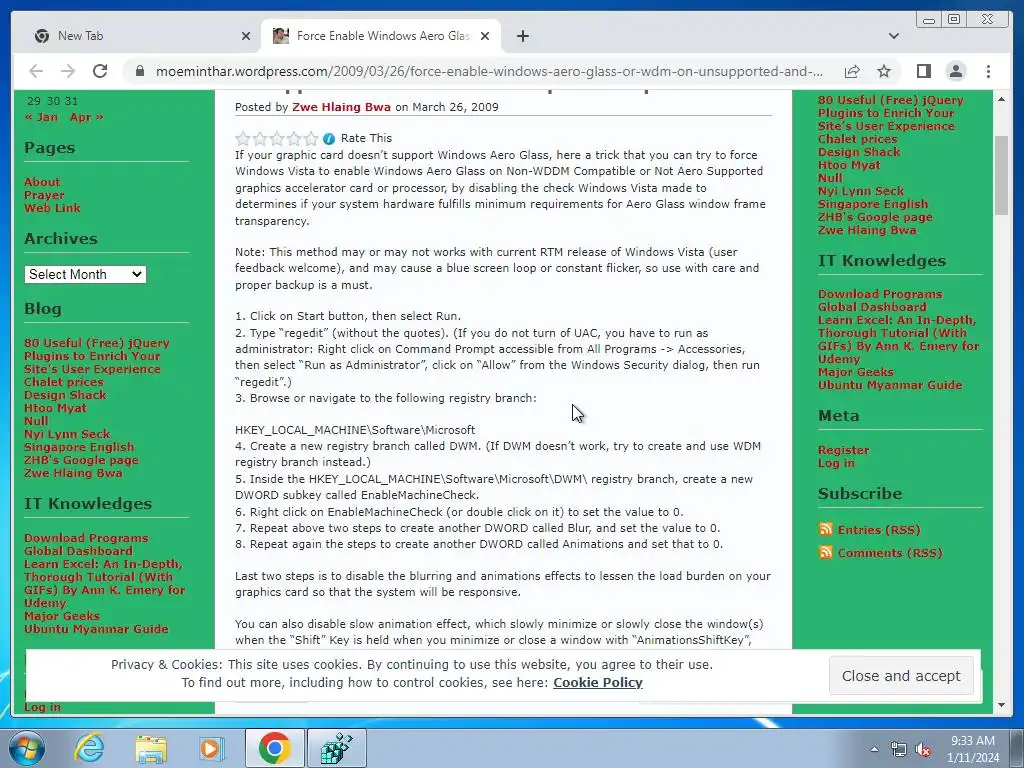Screen dimensions: 1024x768
Task: Open Windows Media Player from taskbar
Action: (212, 748)
